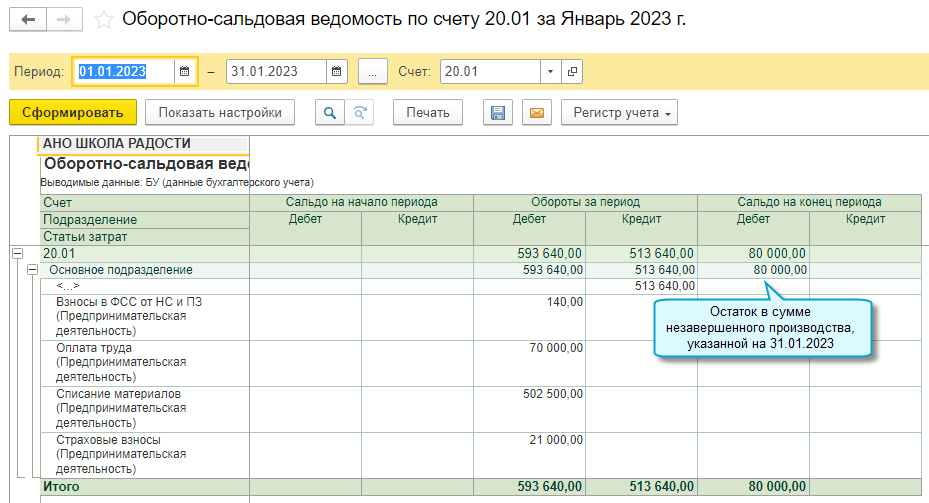Select the Списание материалов row
This screenshot has width=929, height=503.
(145, 408)
